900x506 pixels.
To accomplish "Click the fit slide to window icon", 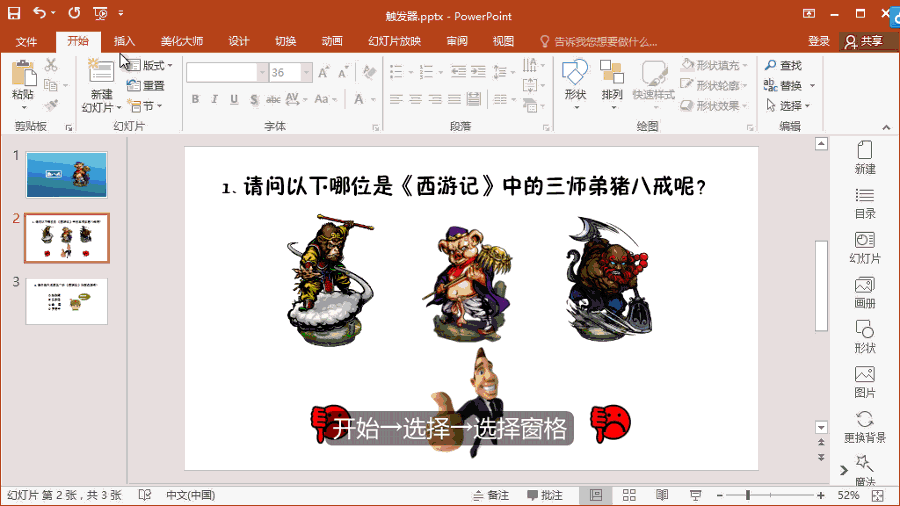I will (x=878, y=495).
